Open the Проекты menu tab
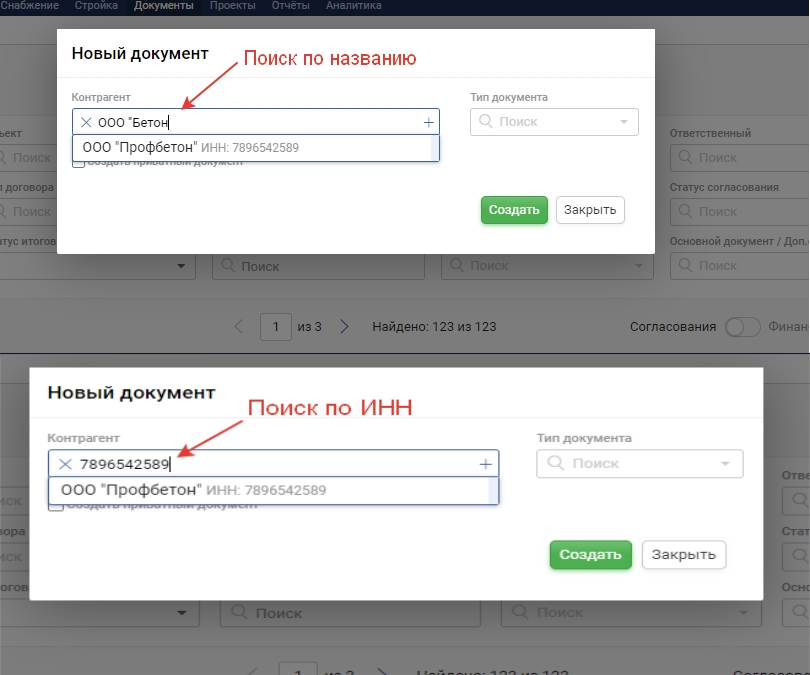This screenshot has width=810, height=675. click(x=231, y=6)
